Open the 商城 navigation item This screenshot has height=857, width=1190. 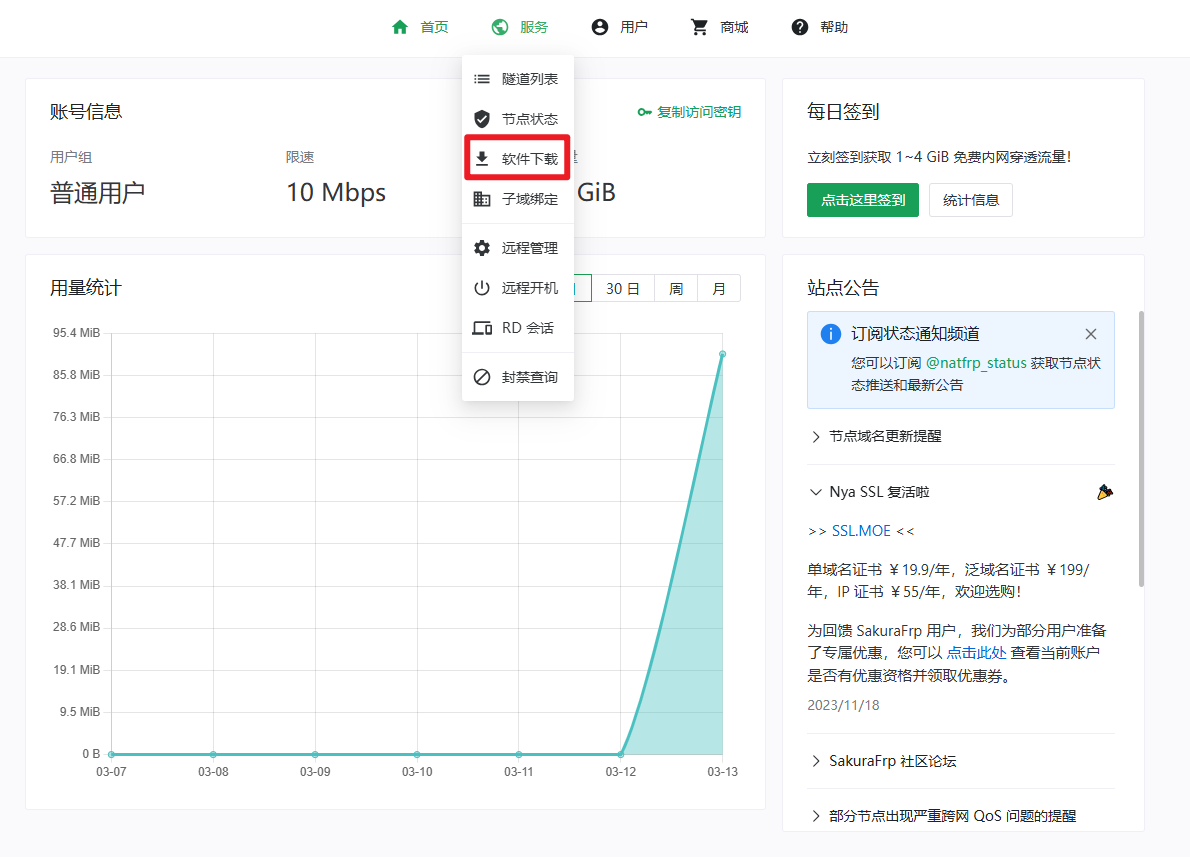(x=720, y=27)
